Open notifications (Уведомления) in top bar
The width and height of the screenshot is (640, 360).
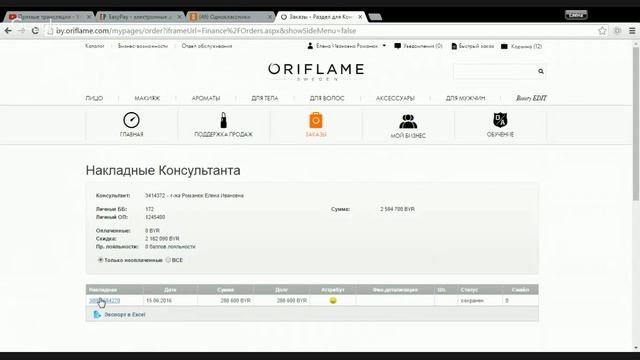418,46
